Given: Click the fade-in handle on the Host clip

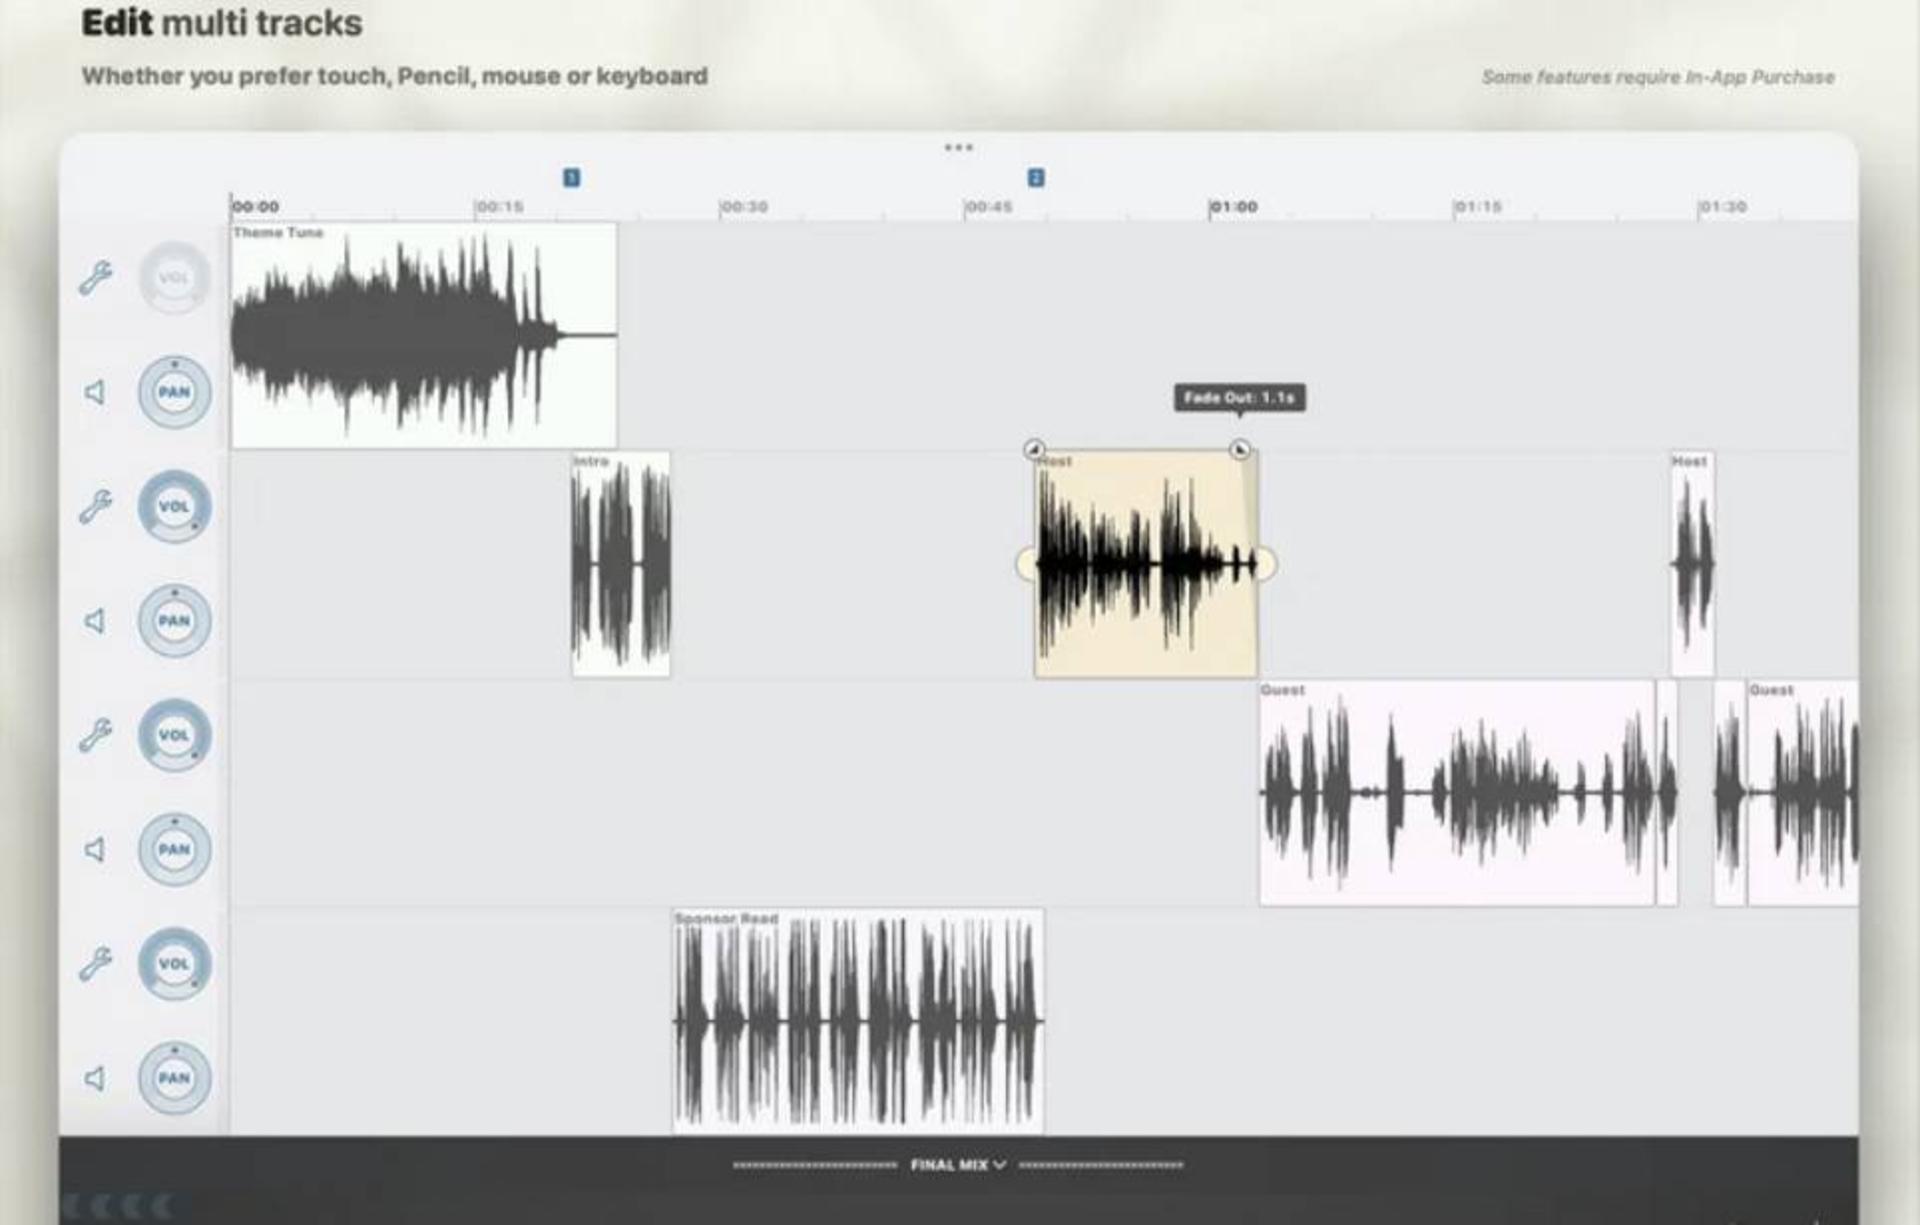Looking at the screenshot, I should click(1034, 449).
